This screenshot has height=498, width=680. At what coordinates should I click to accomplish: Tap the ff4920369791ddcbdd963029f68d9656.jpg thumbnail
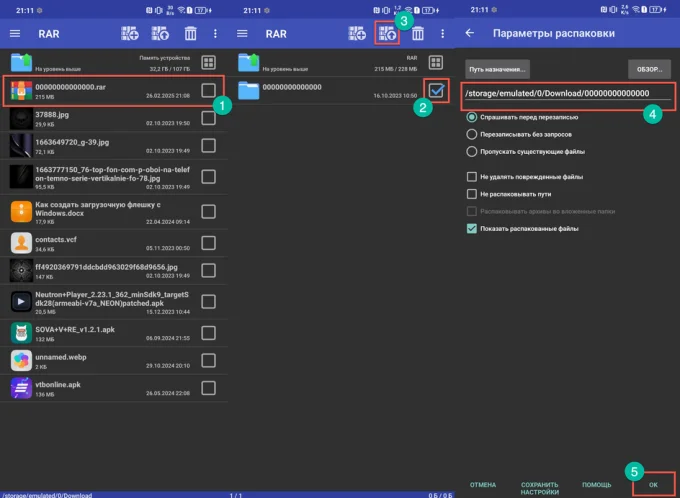click(x=21, y=270)
